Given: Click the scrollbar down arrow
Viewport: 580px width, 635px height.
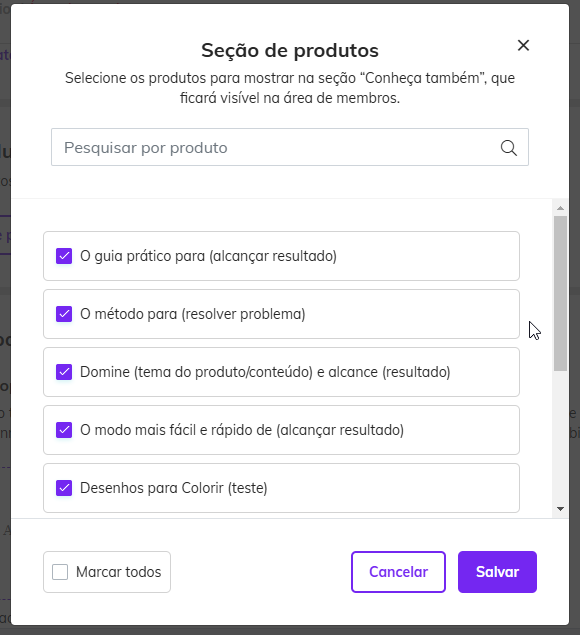Looking at the screenshot, I should click(x=561, y=509).
